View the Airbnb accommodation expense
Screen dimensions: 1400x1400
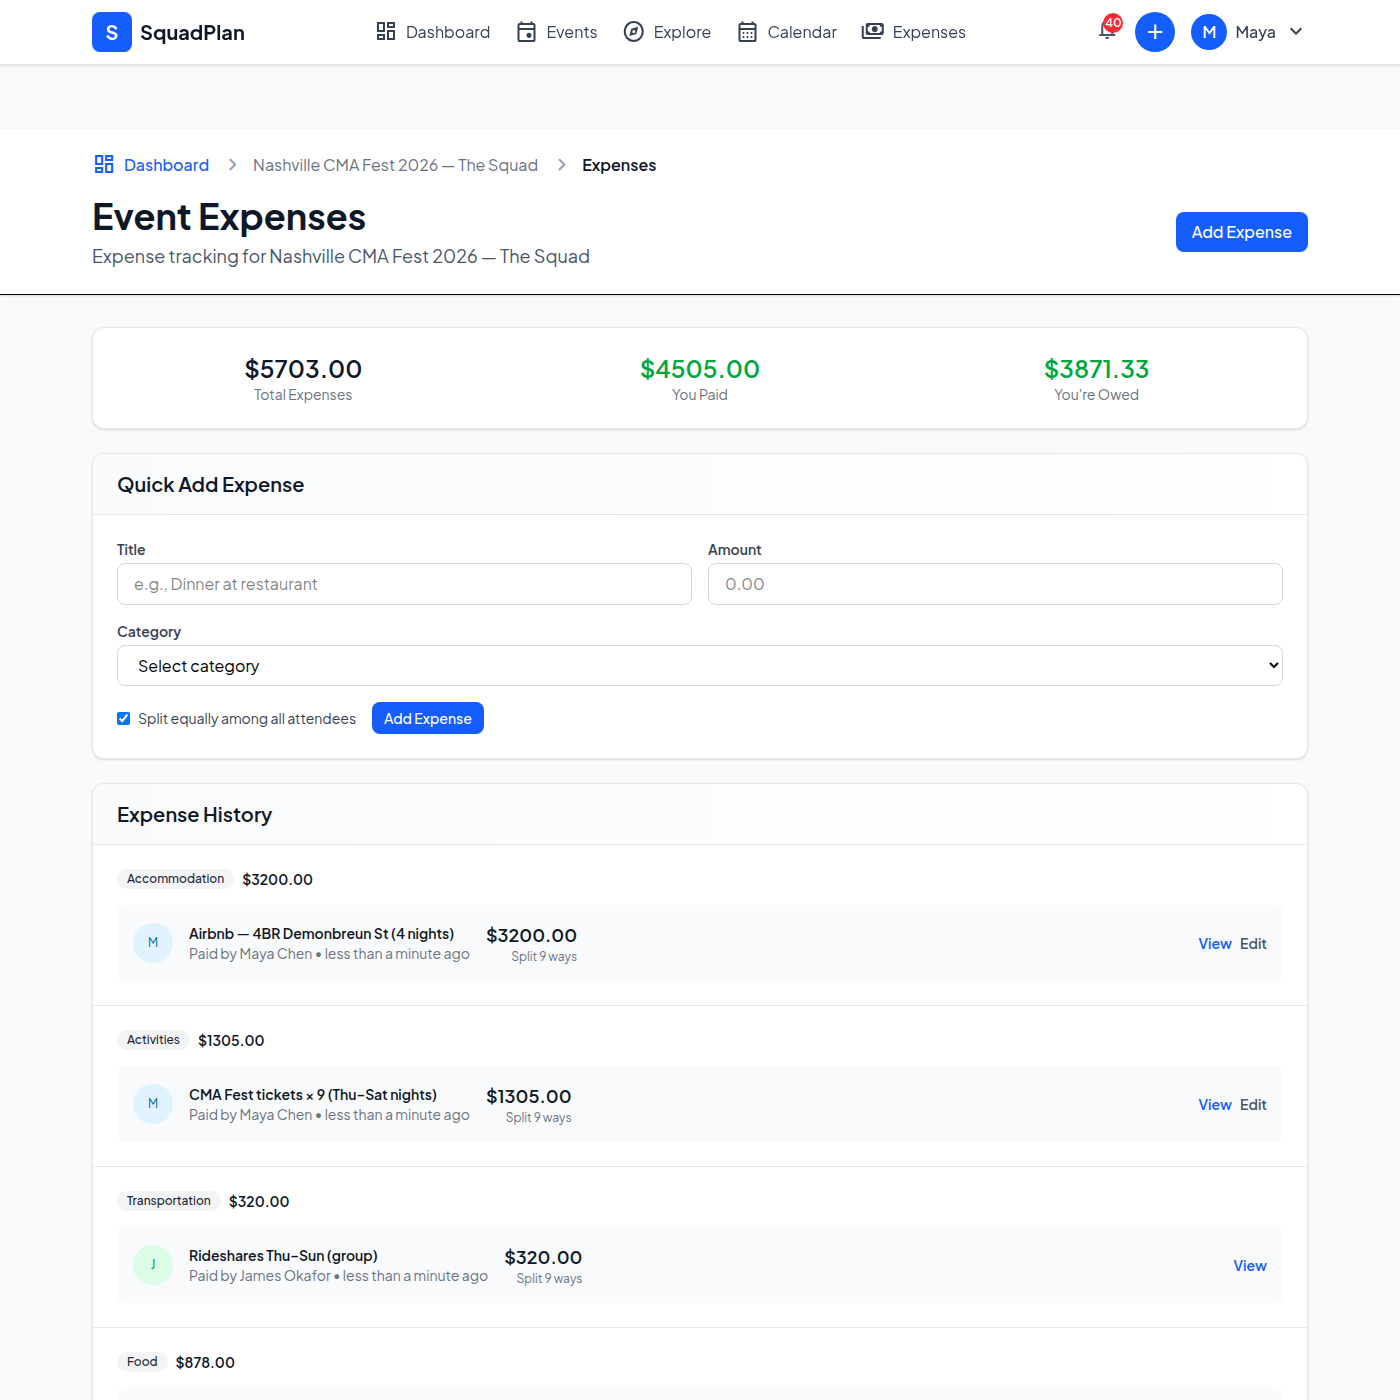click(x=1214, y=942)
